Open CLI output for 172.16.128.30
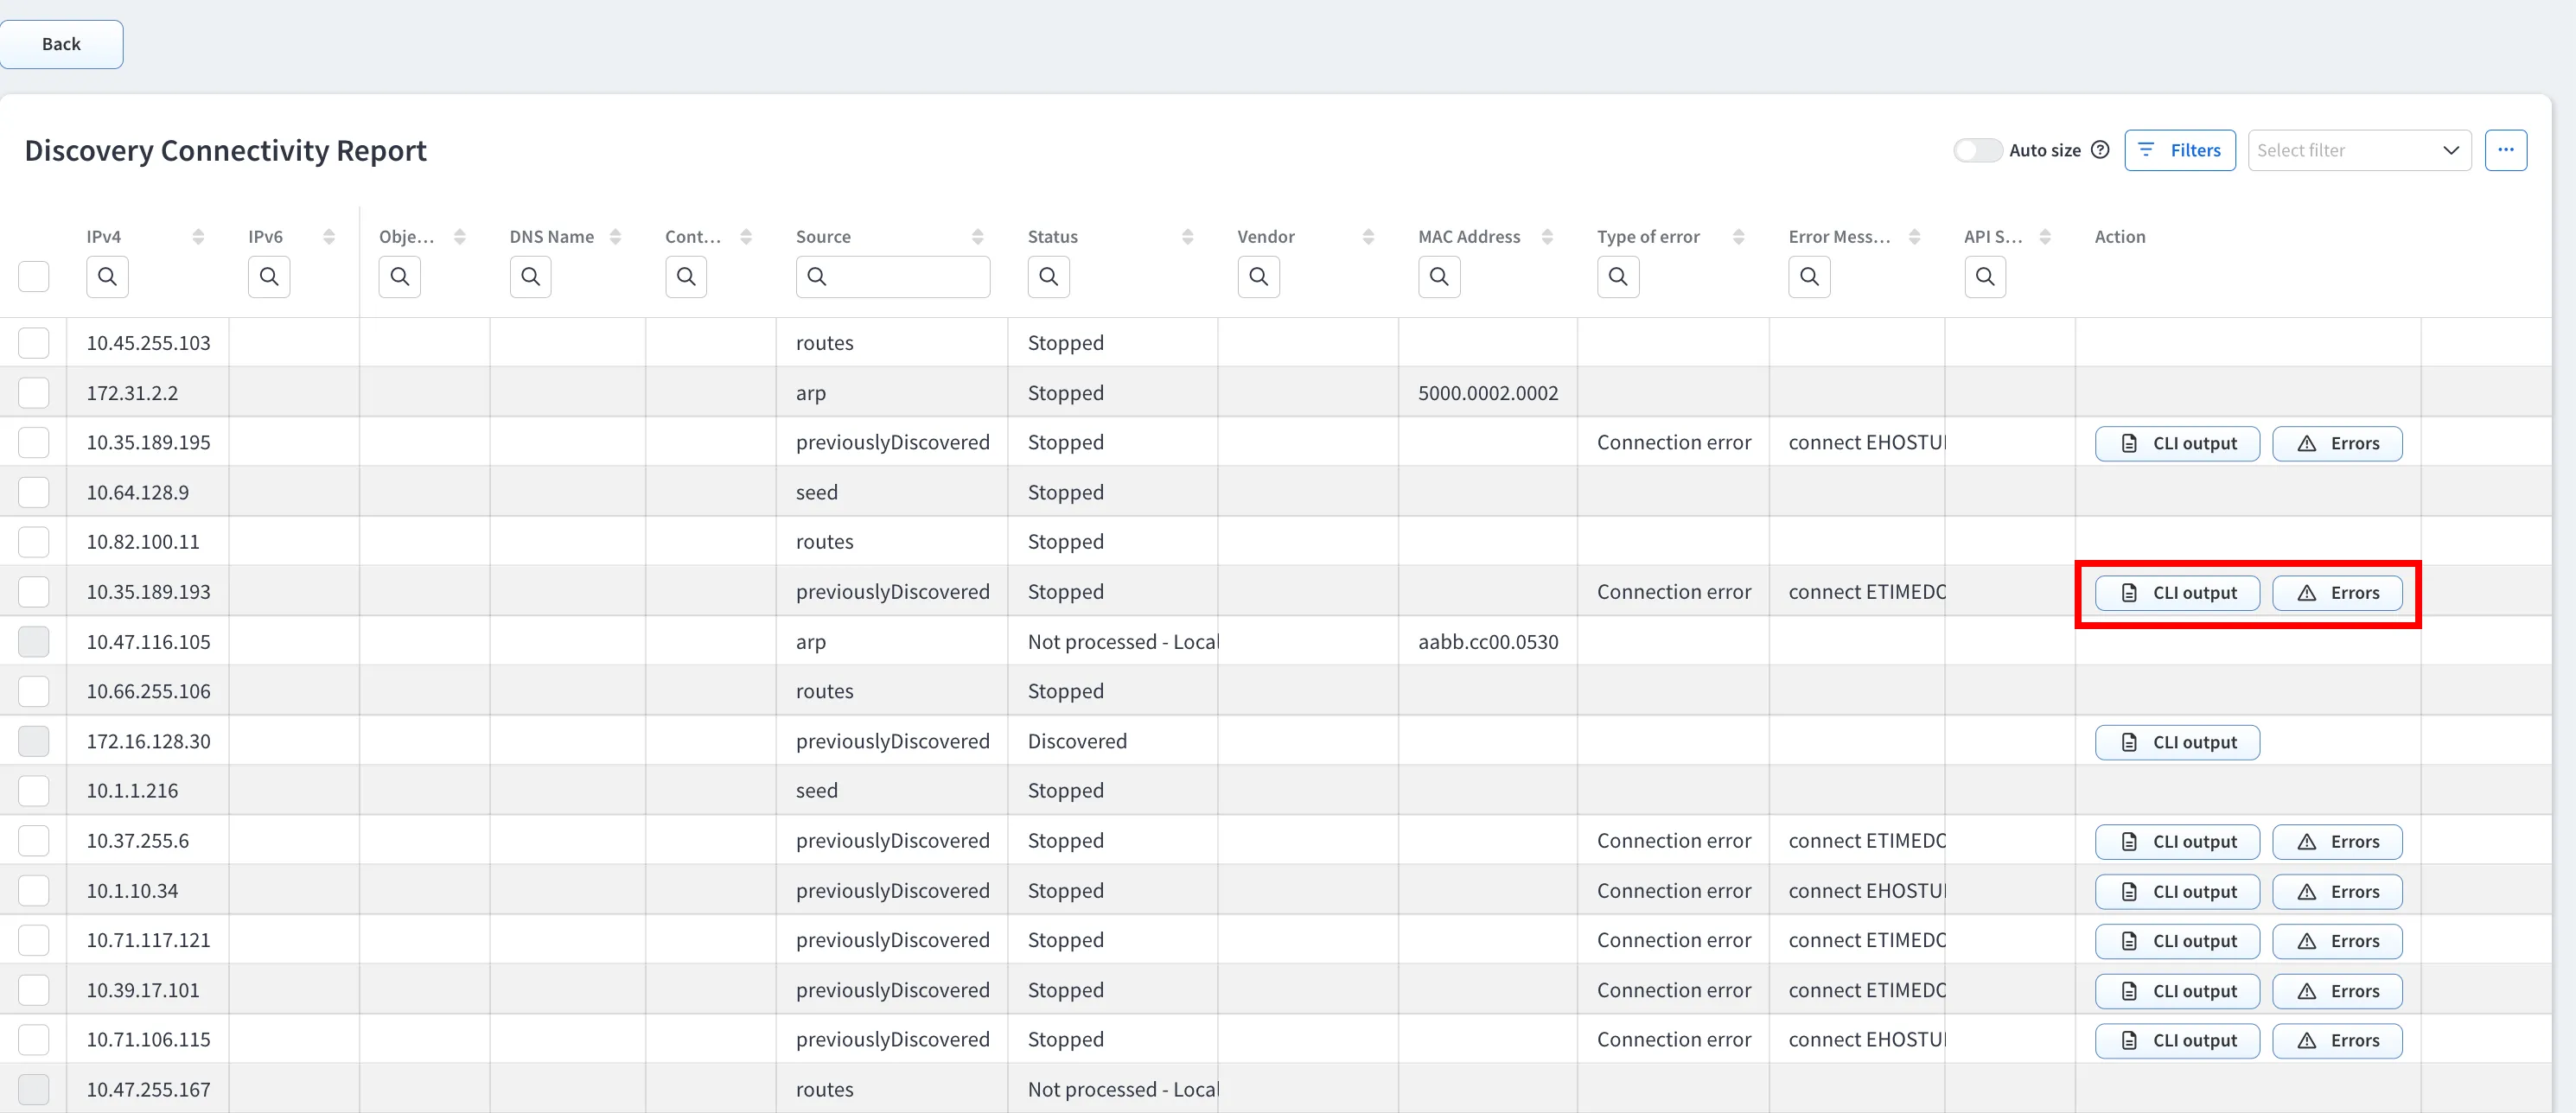The height and width of the screenshot is (1113, 2576). point(2177,742)
